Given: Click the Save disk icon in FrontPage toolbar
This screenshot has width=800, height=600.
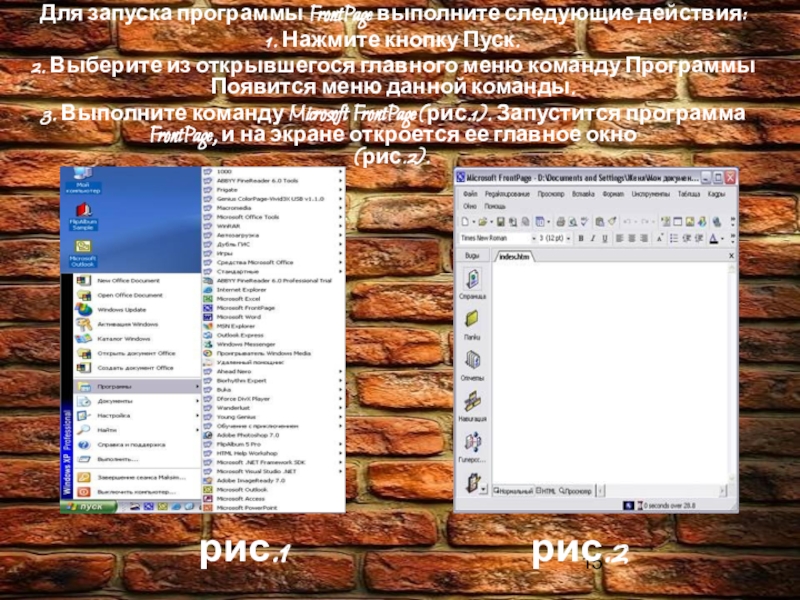Looking at the screenshot, I should 501,222.
